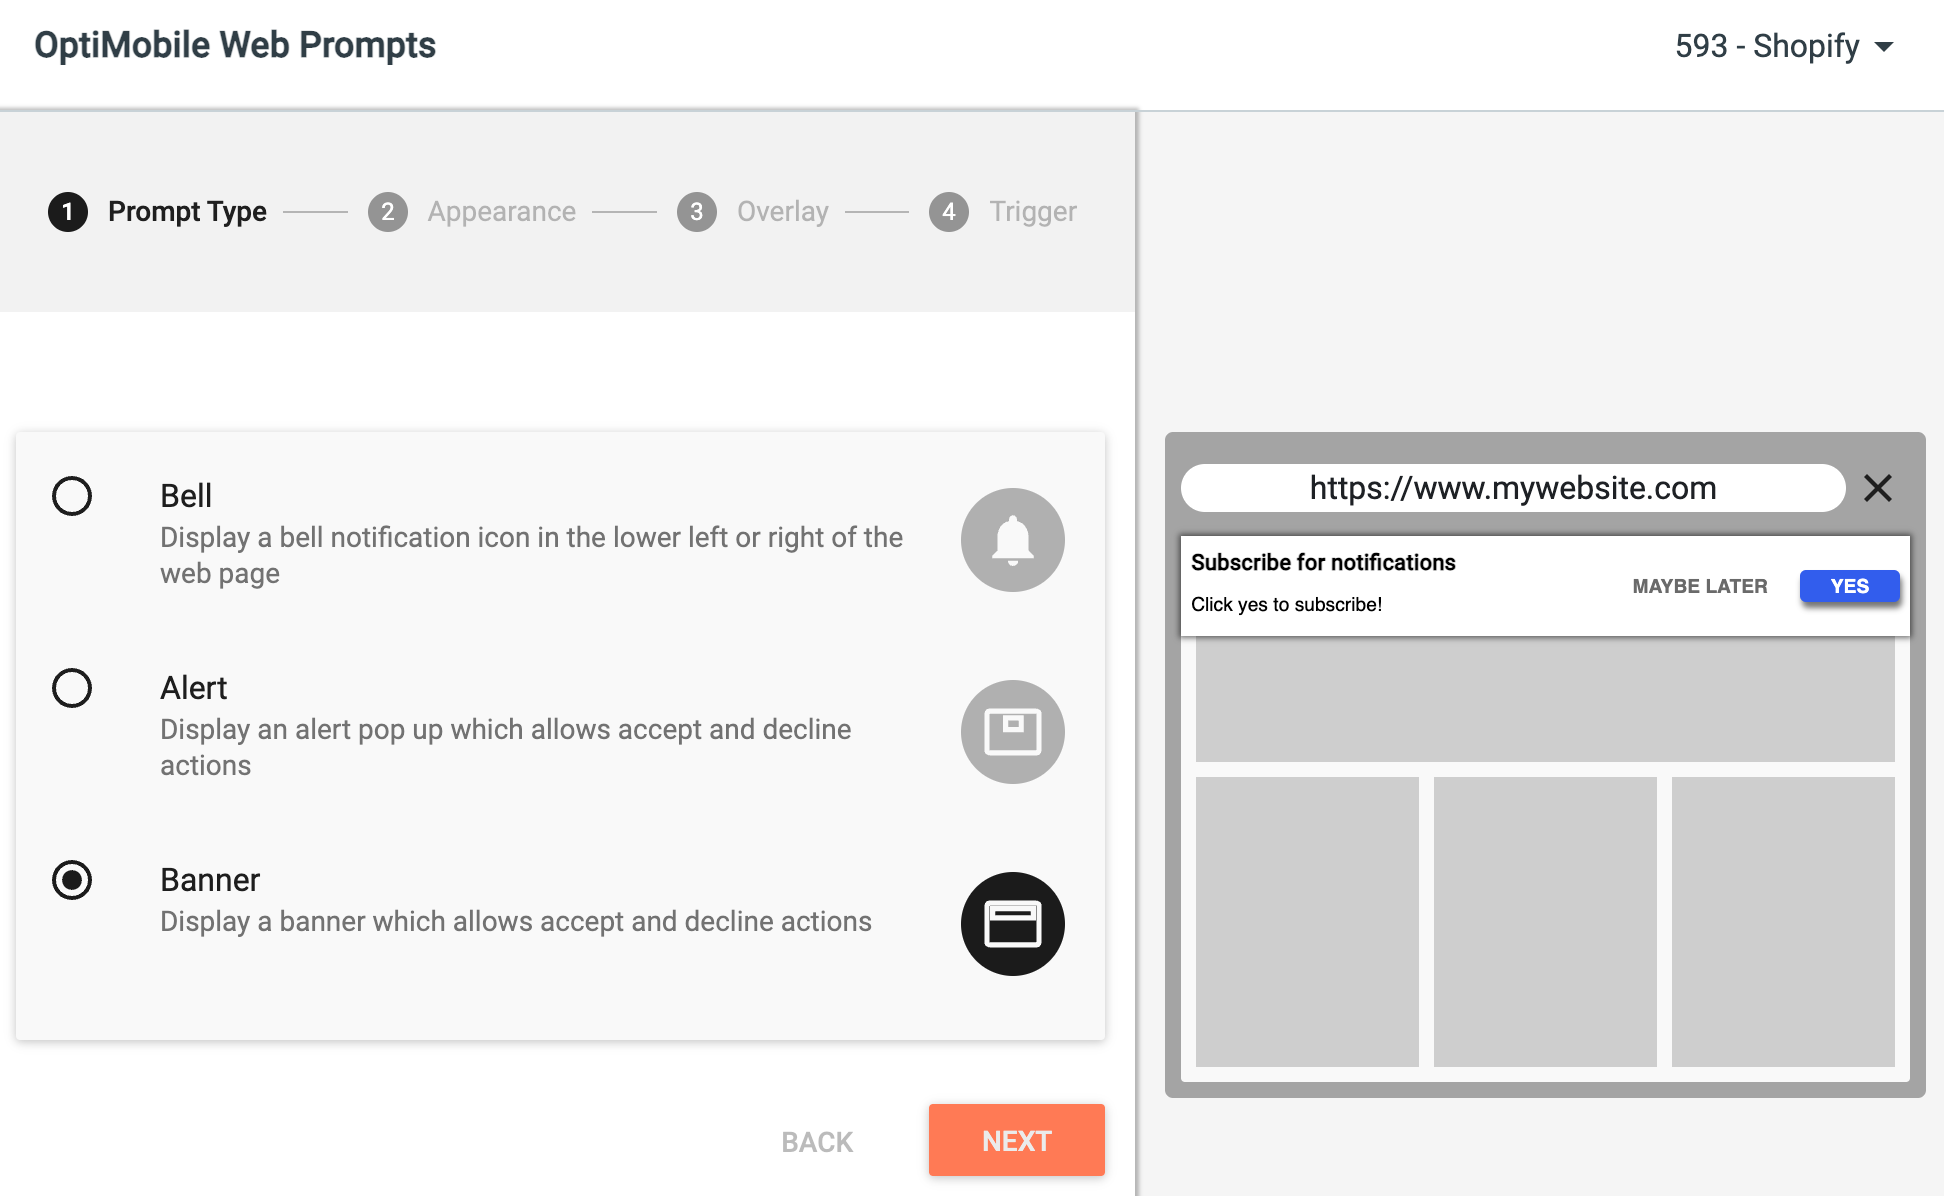Click step 4 circle for Trigger
This screenshot has height=1196, width=1944.
(949, 212)
